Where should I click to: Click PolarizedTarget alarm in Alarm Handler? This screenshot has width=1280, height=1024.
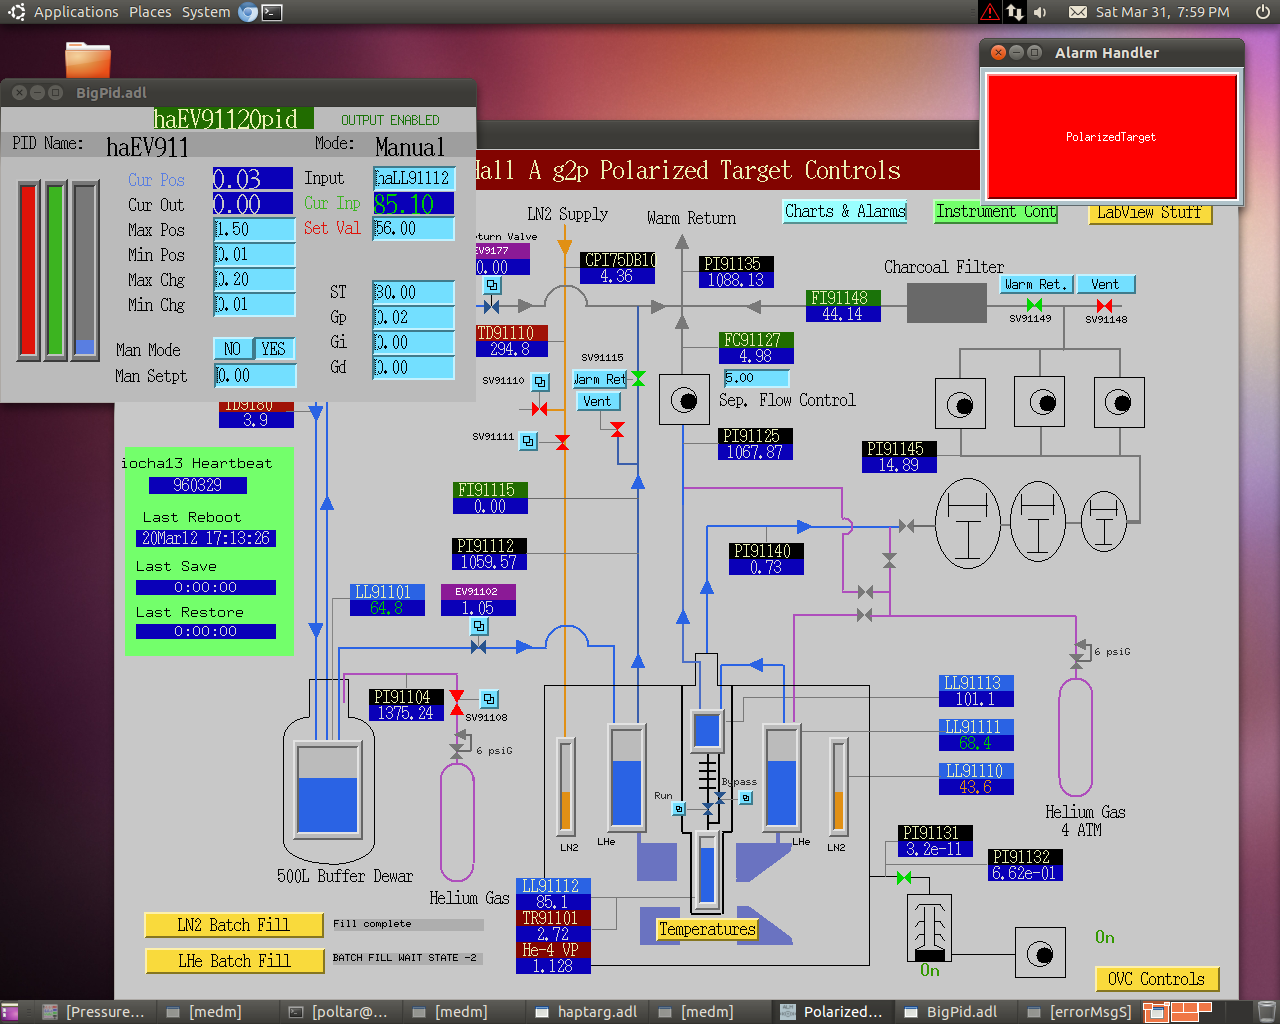pyautogui.click(x=1111, y=137)
